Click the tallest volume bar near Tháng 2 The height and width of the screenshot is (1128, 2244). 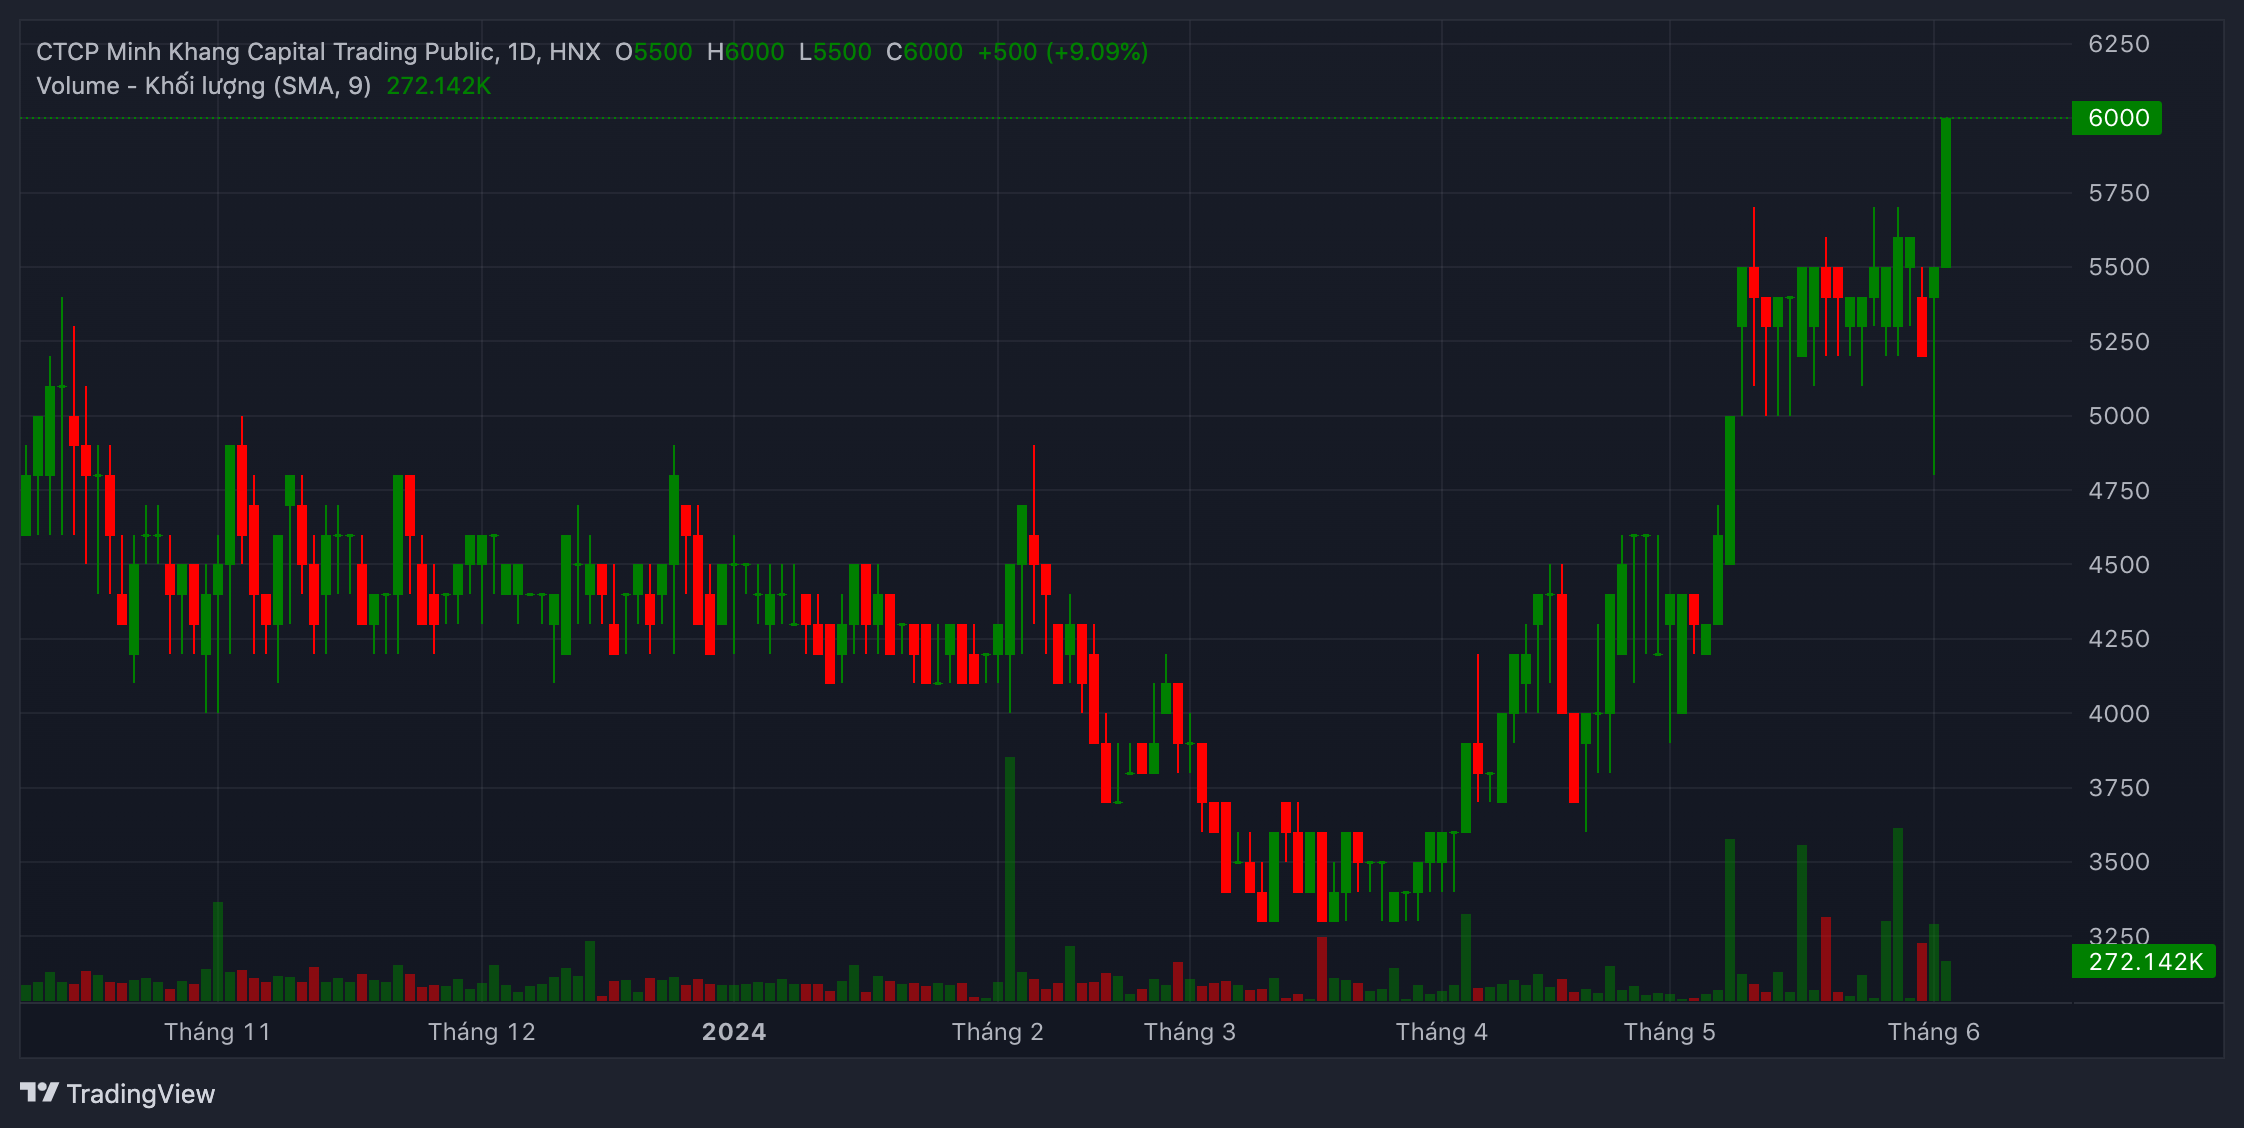[x=1010, y=880]
